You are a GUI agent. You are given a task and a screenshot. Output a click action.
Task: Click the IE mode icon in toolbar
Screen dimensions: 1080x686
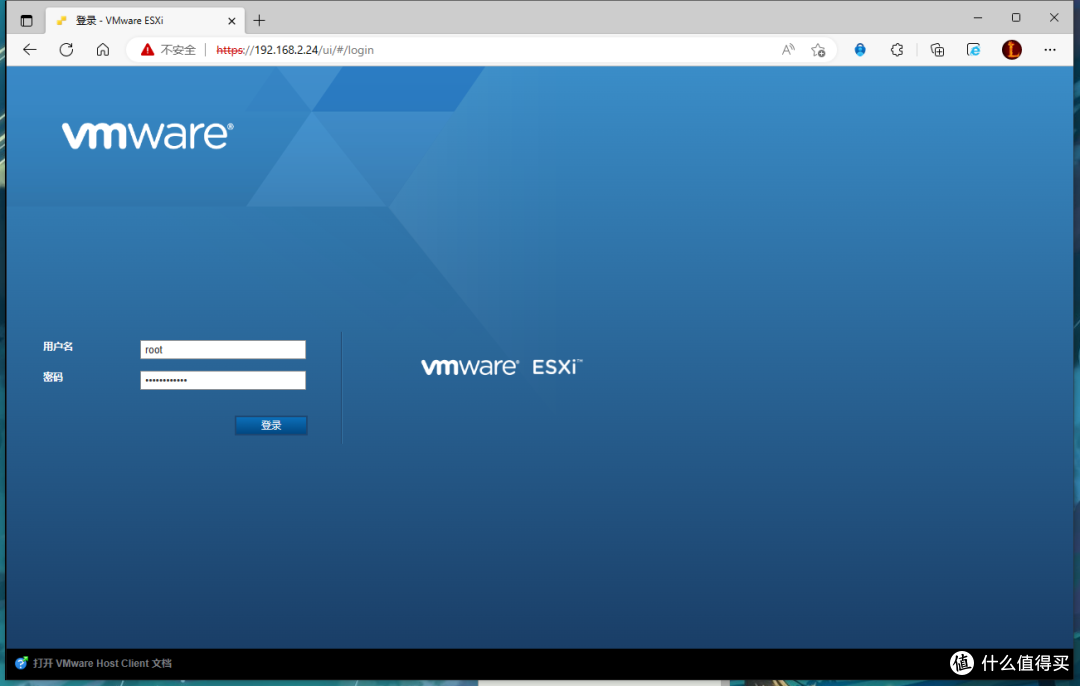click(x=973, y=49)
